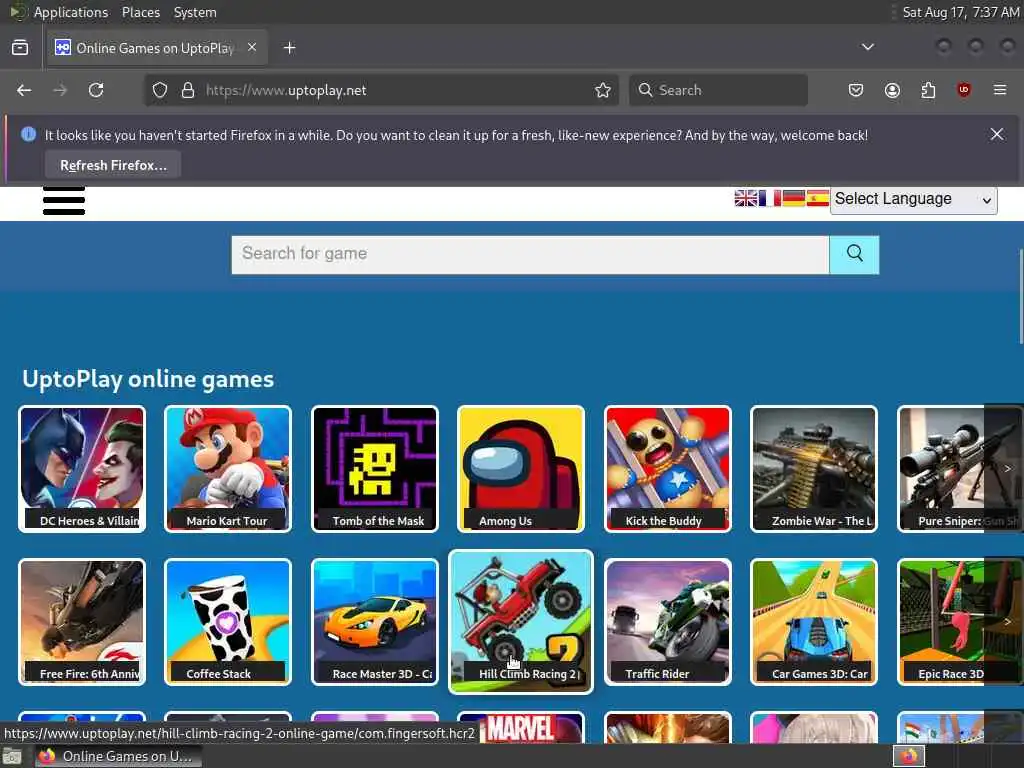
Task: Click the Search for game field
Action: point(530,255)
